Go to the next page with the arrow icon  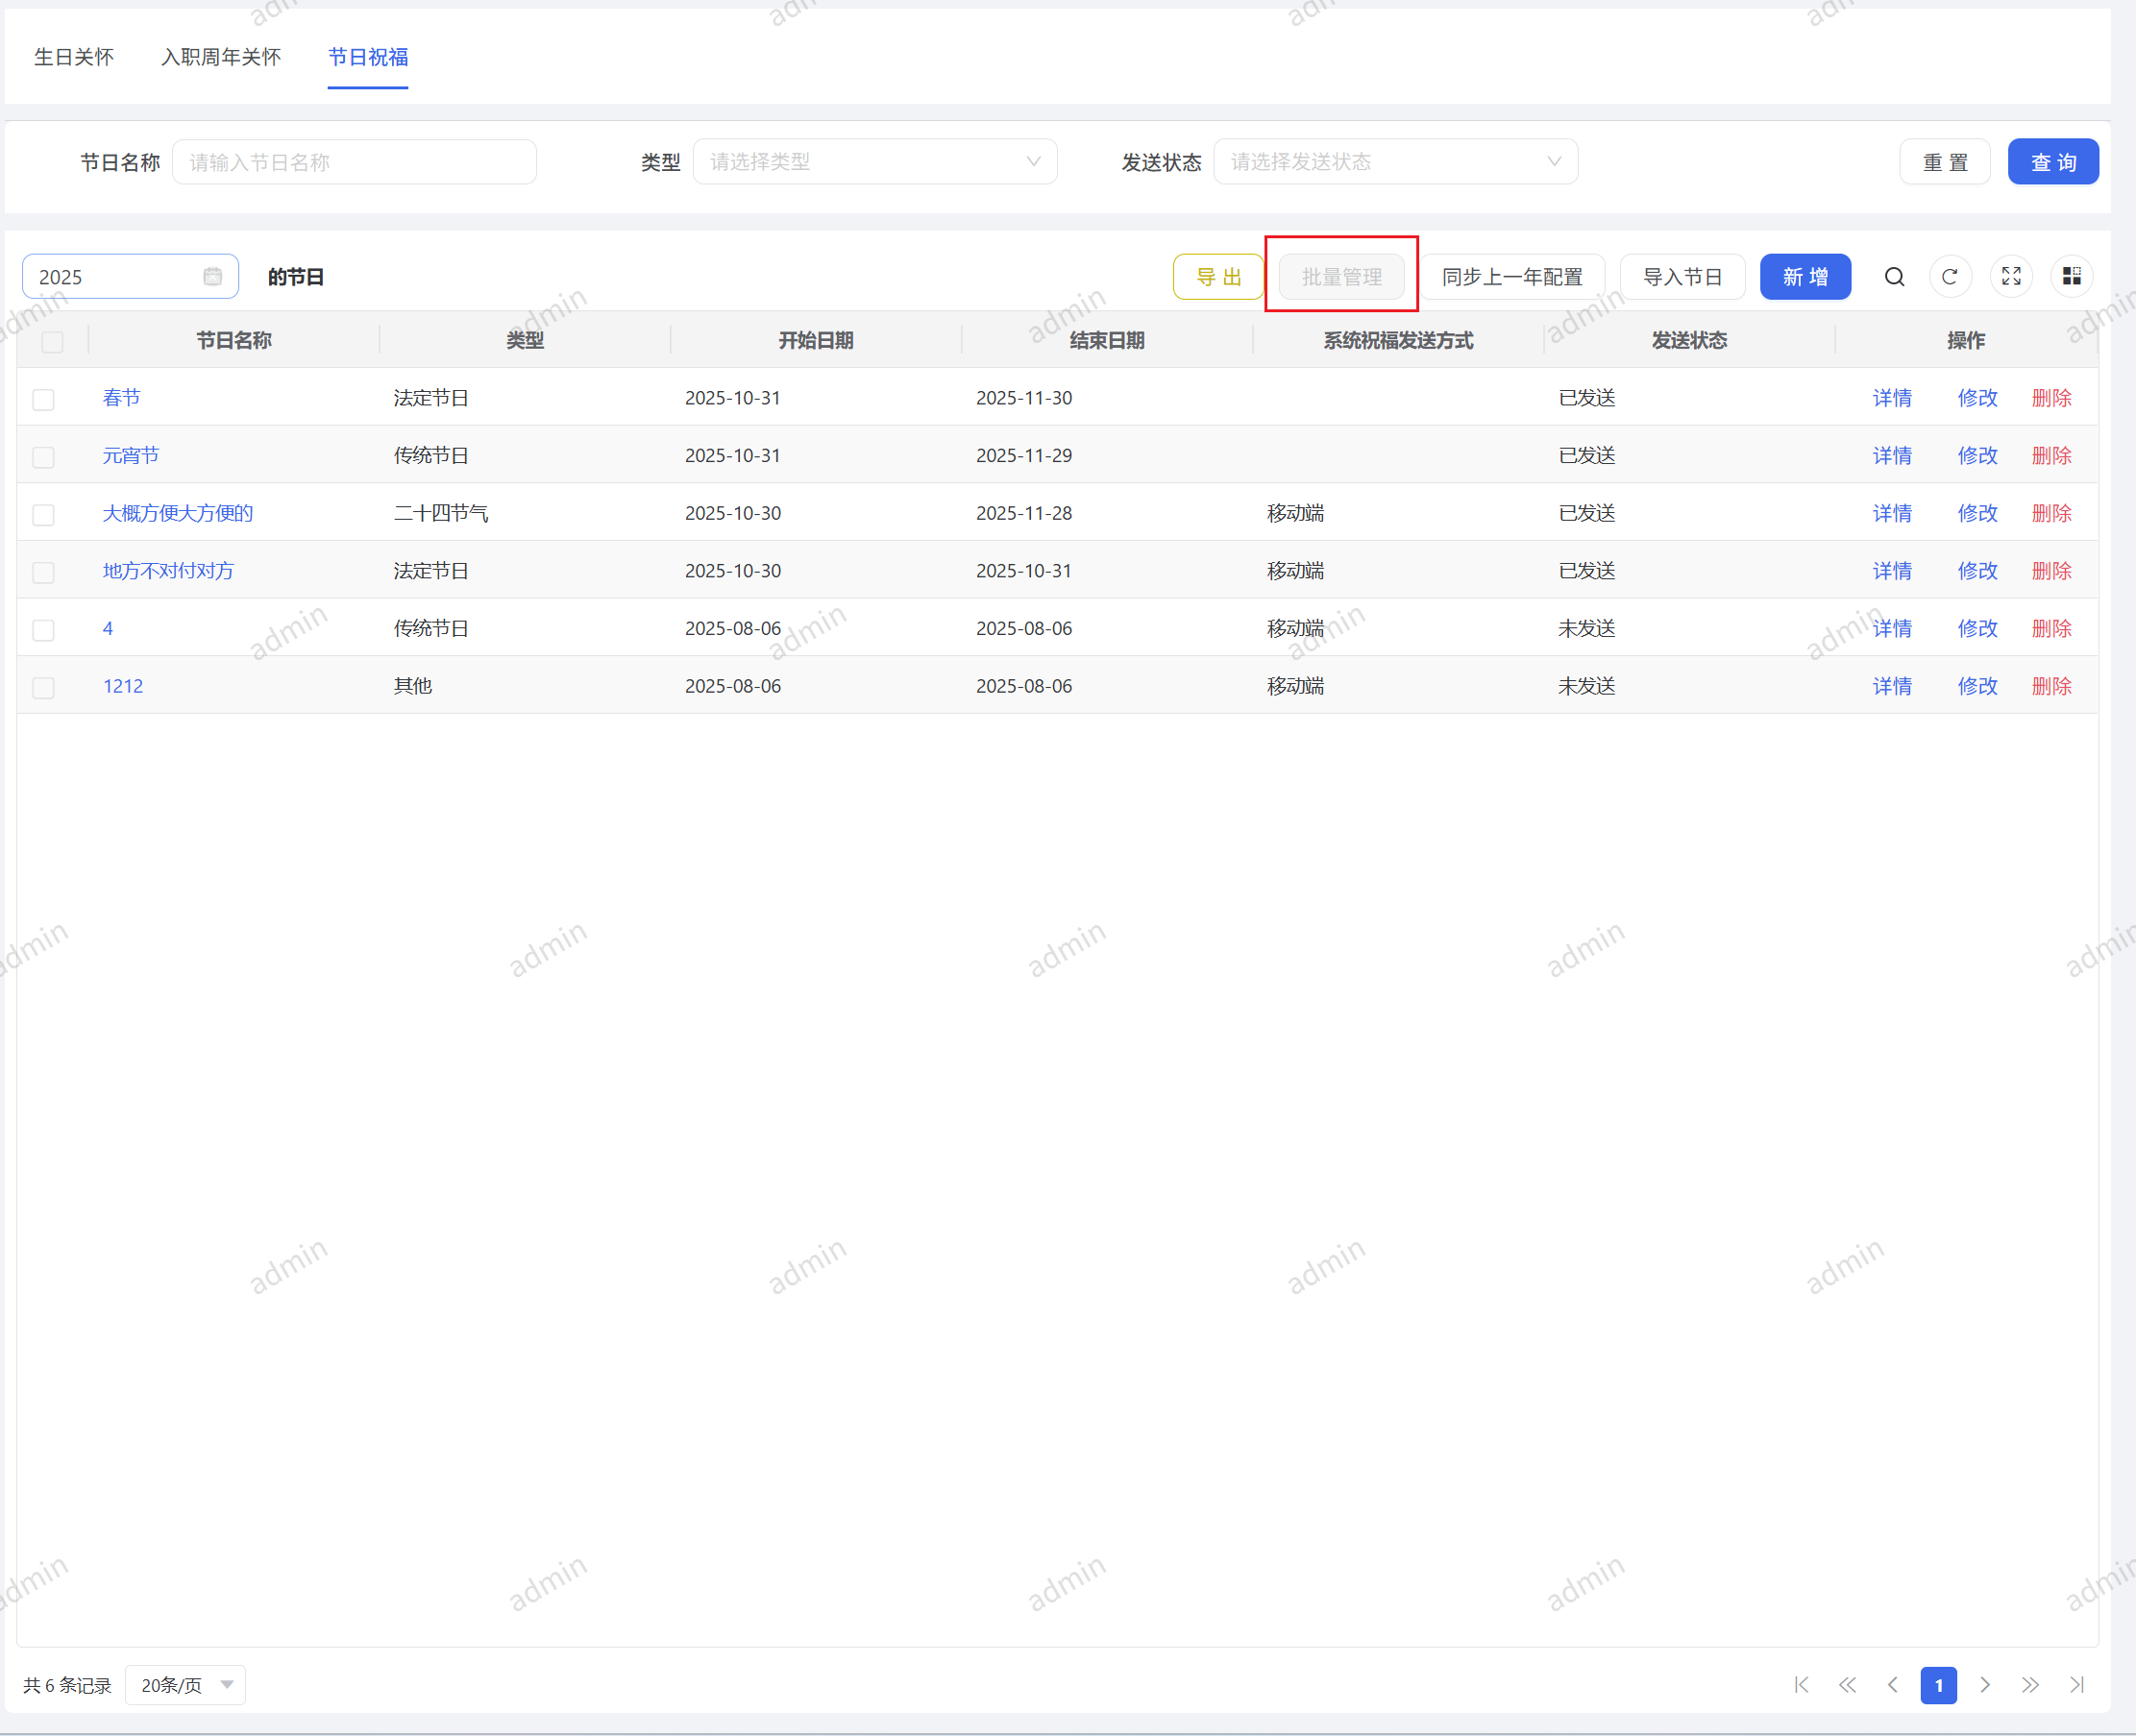point(1985,1685)
